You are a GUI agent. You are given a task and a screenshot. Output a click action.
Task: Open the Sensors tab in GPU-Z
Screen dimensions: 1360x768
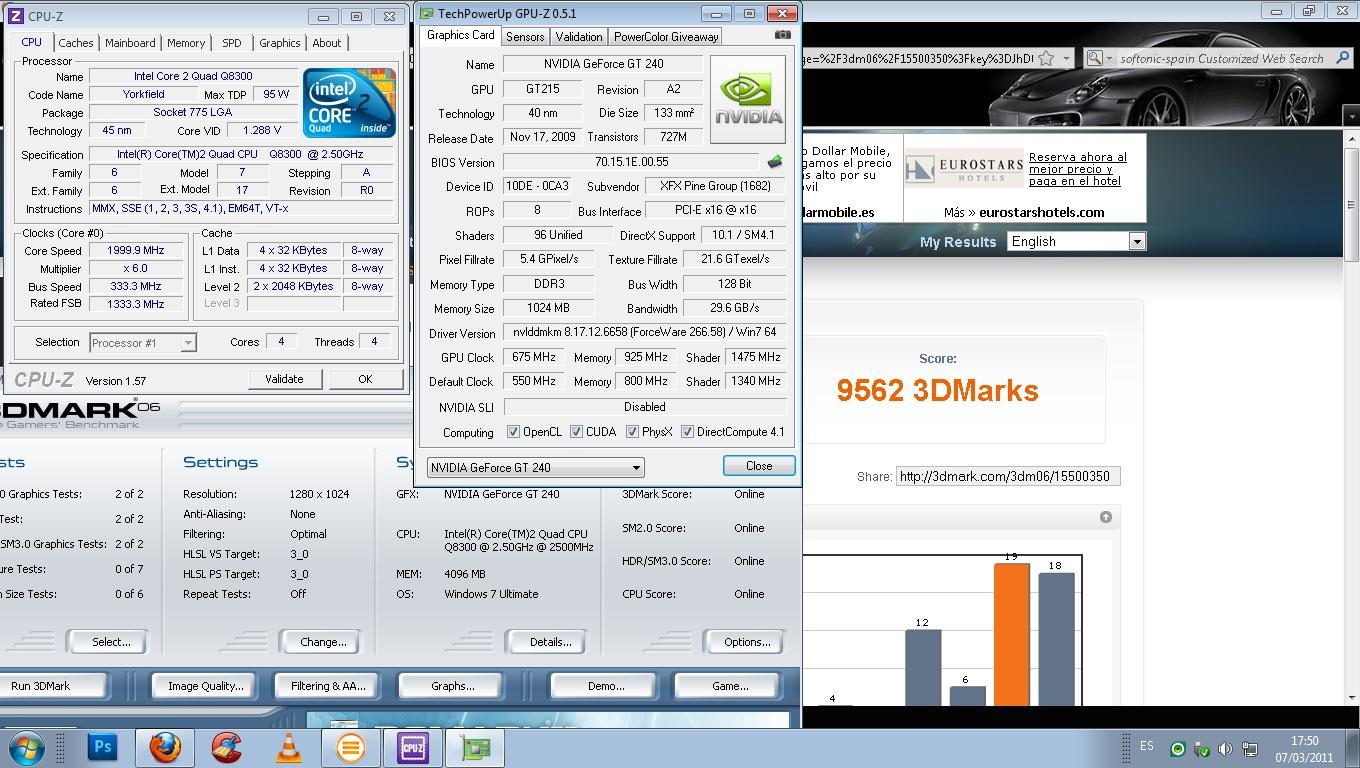[x=525, y=37]
